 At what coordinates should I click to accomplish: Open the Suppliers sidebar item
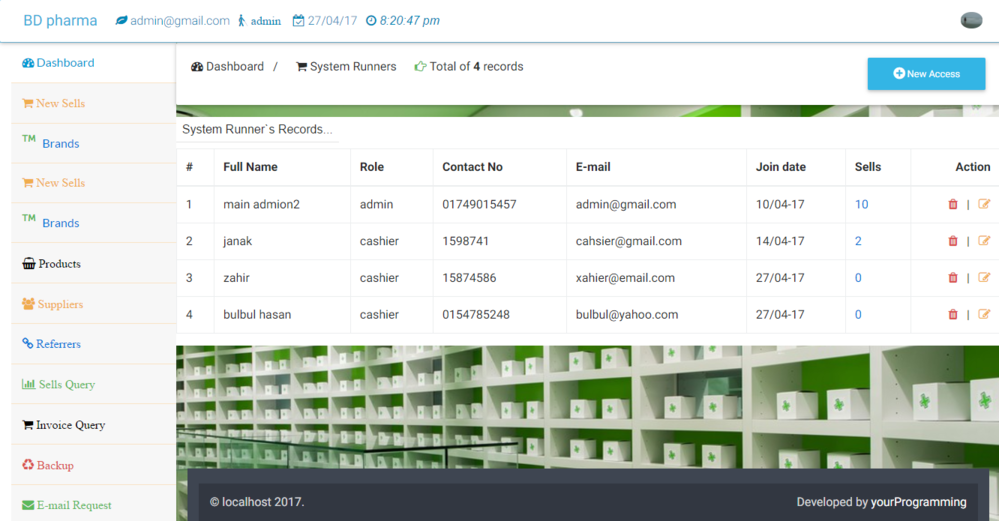[x=60, y=304]
